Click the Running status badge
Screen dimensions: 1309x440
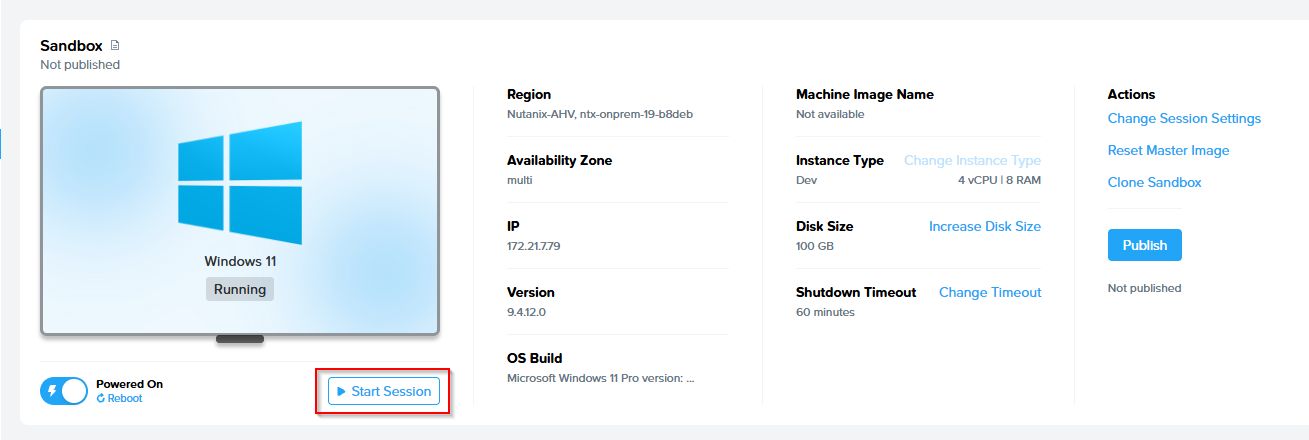[x=240, y=289]
